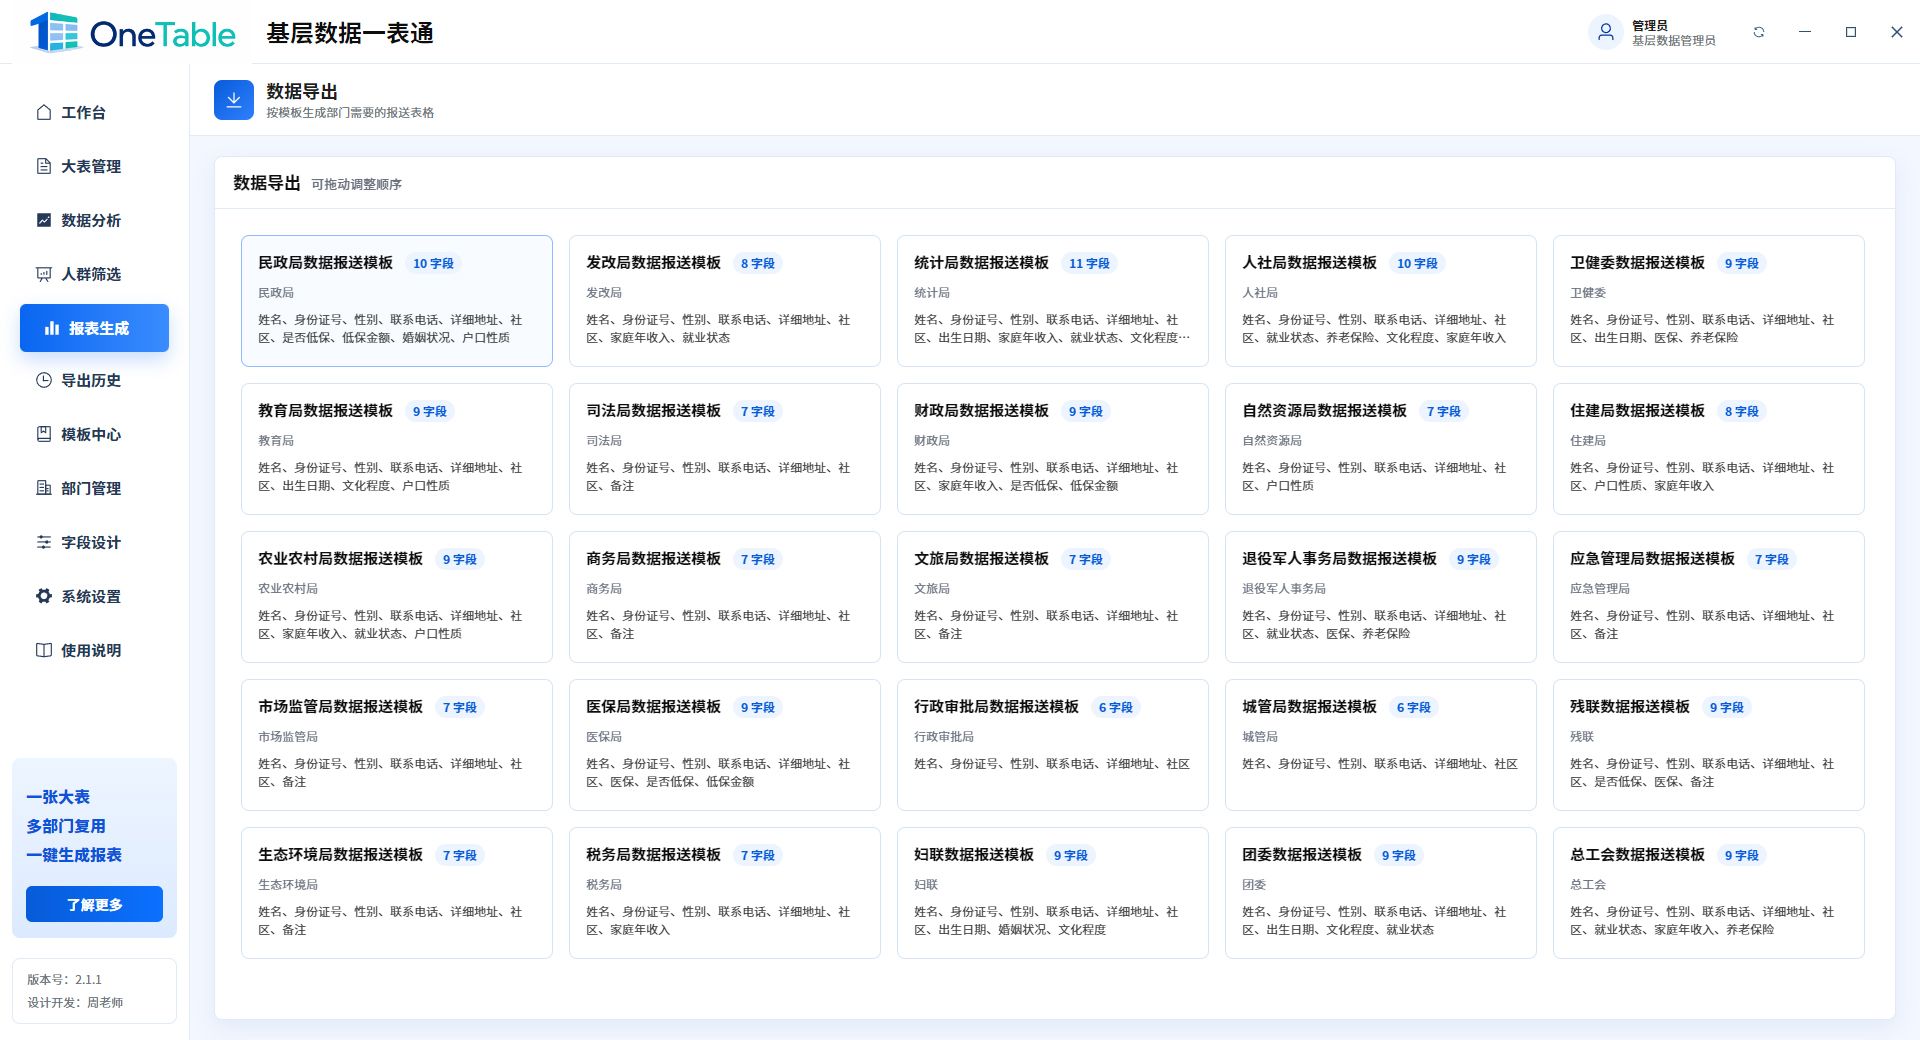This screenshot has width=1920, height=1040.
Task: Click 设计开发: 周老师 footer text
Action: pos(75,1002)
